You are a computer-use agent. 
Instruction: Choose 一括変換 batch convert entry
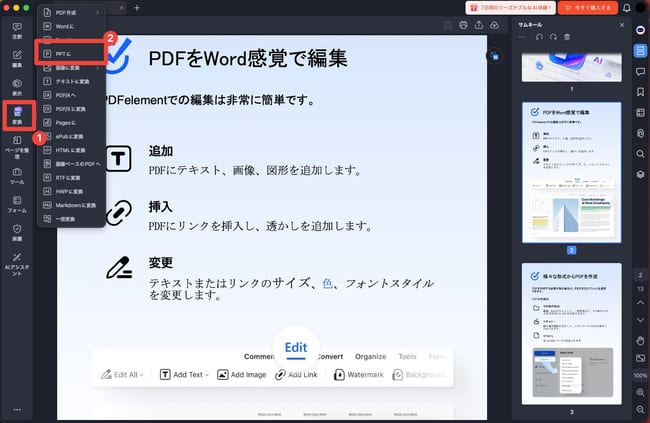coord(72,219)
